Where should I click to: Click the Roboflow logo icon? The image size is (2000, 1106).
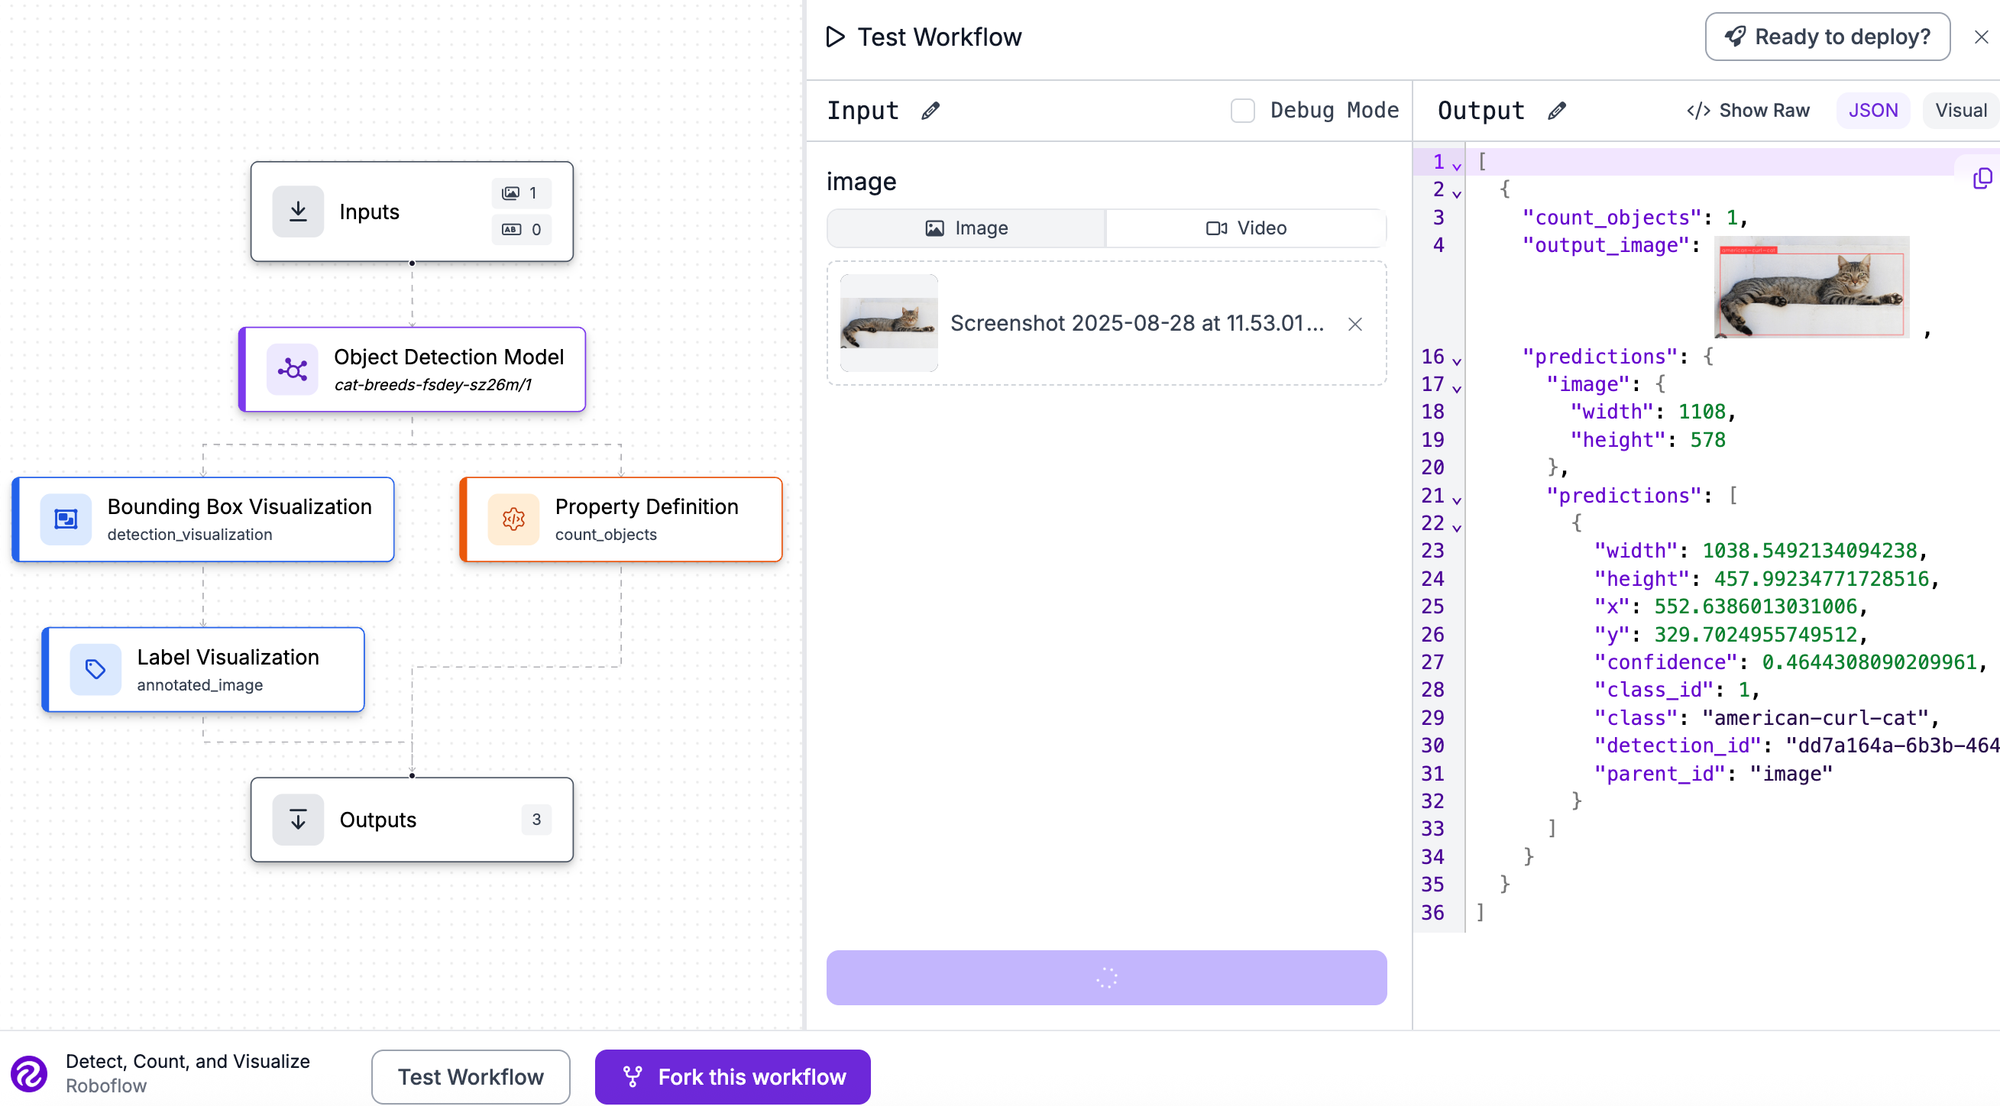(x=29, y=1074)
